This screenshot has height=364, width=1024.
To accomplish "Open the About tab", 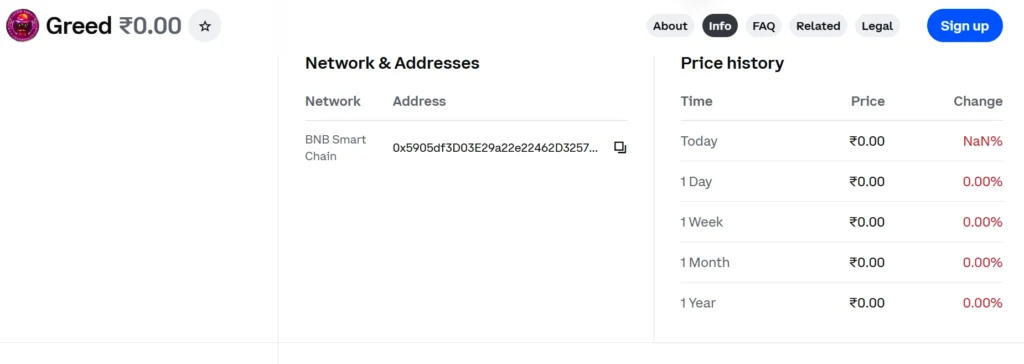I will [670, 26].
